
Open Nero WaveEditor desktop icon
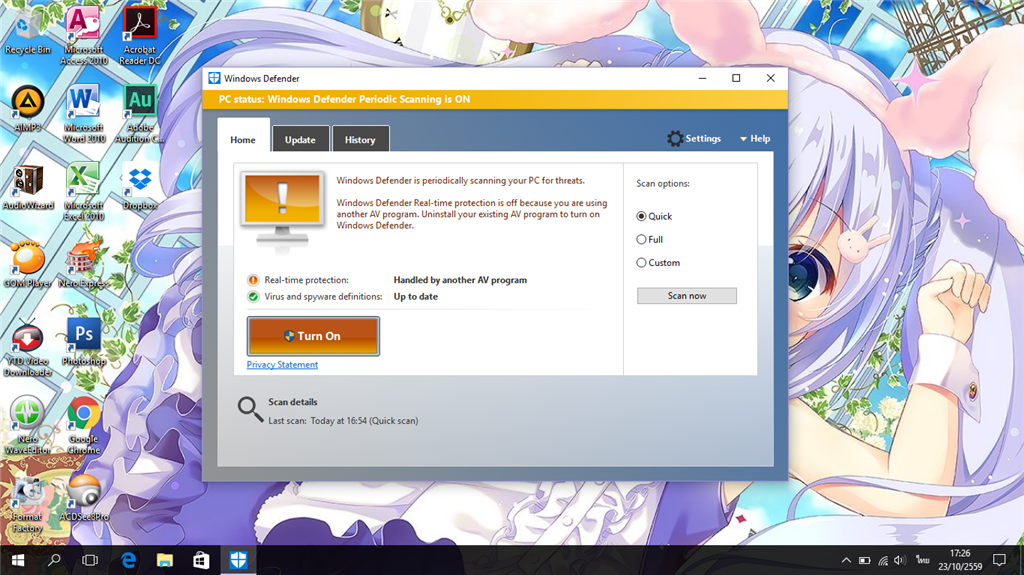click(x=27, y=426)
